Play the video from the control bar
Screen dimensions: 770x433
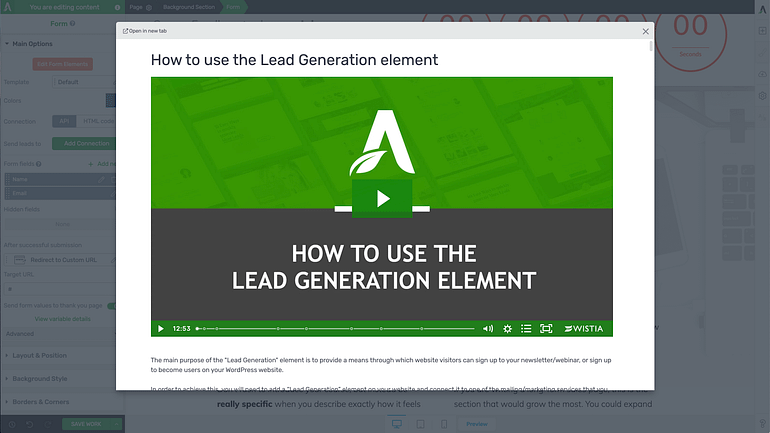(161, 328)
